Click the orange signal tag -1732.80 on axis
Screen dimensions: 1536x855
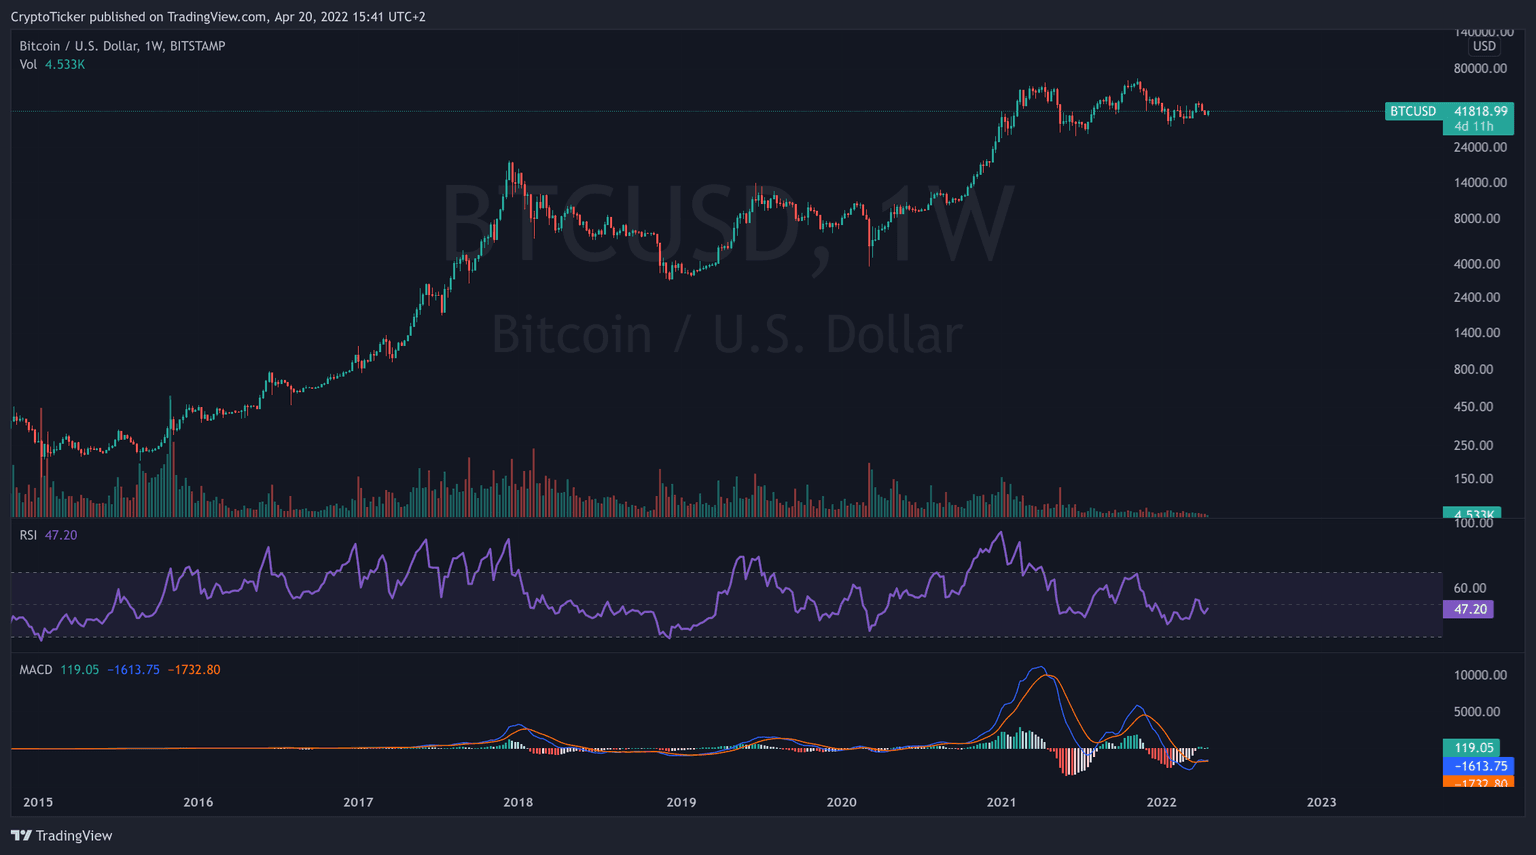pyautogui.click(x=1478, y=783)
